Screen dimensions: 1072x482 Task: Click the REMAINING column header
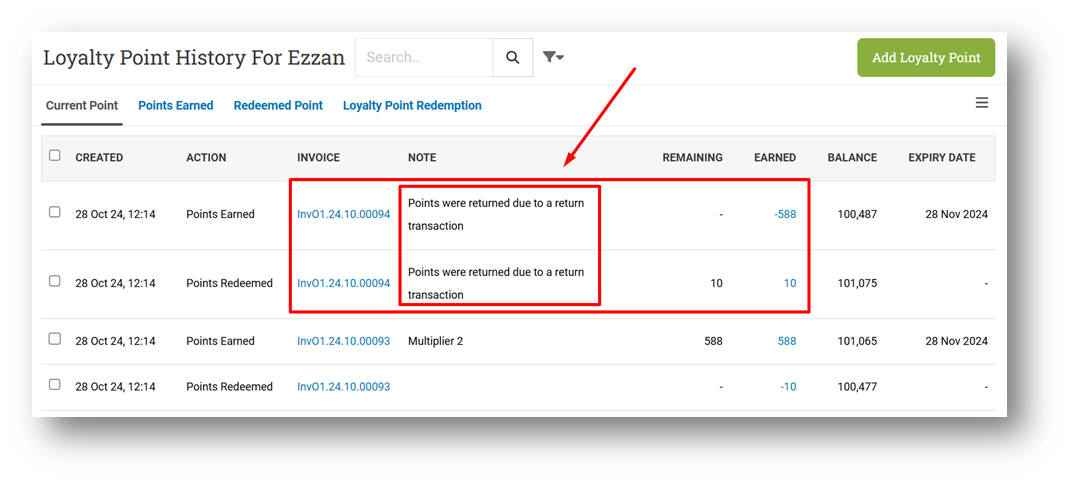coord(693,157)
